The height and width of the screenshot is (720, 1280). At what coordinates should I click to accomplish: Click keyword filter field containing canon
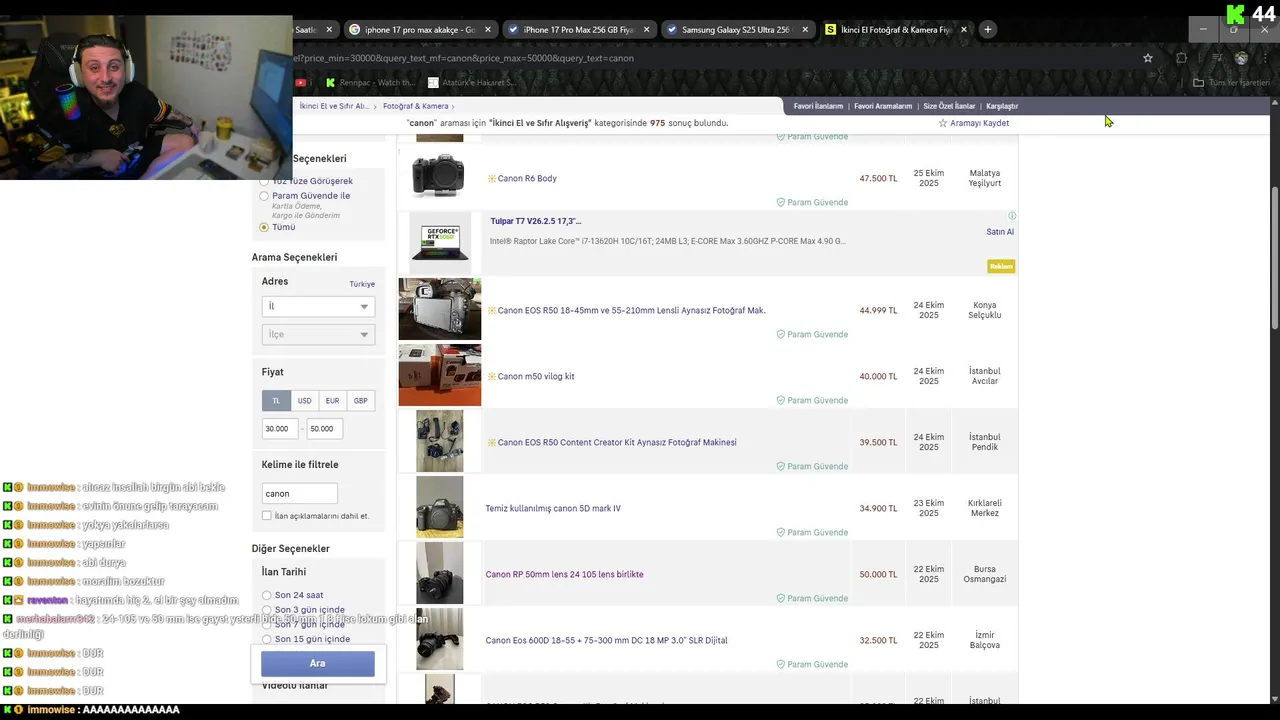coord(299,493)
